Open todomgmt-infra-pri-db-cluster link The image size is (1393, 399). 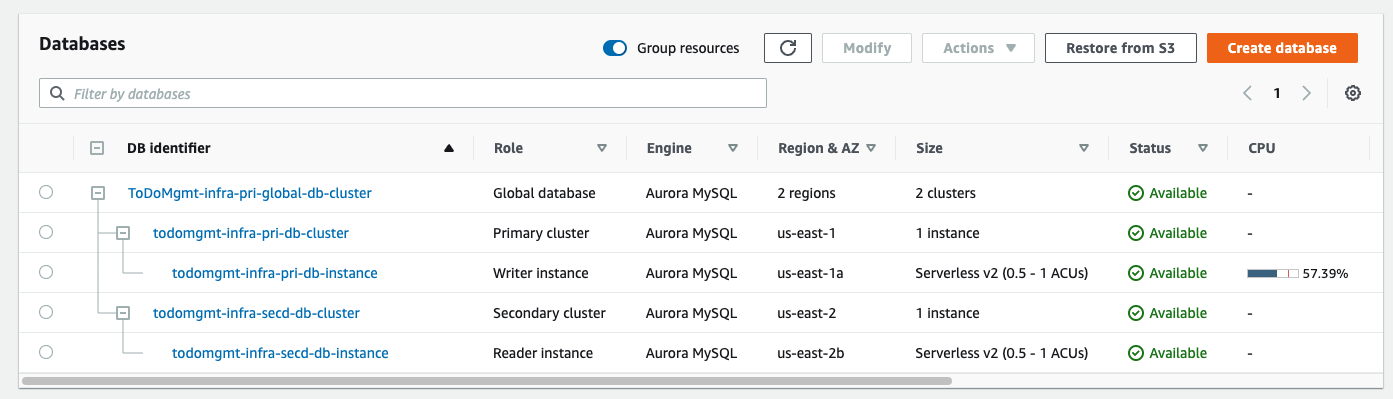click(251, 233)
